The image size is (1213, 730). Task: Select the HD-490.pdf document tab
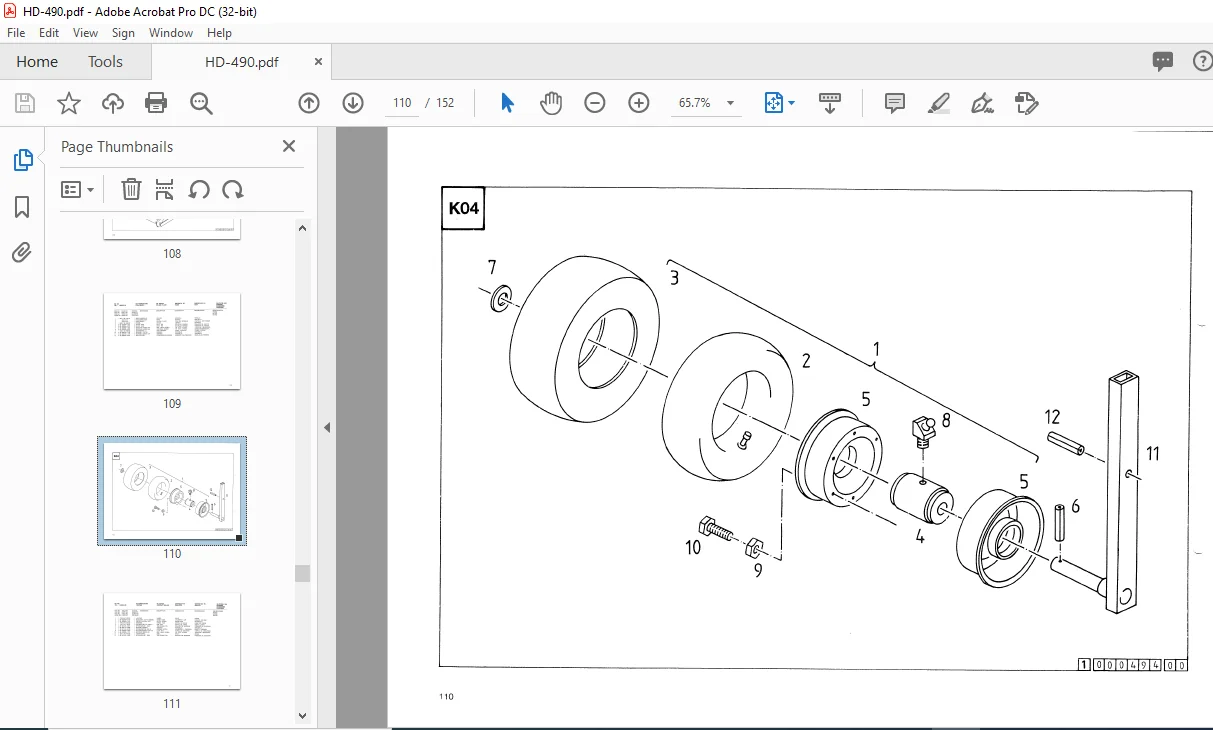241,62
